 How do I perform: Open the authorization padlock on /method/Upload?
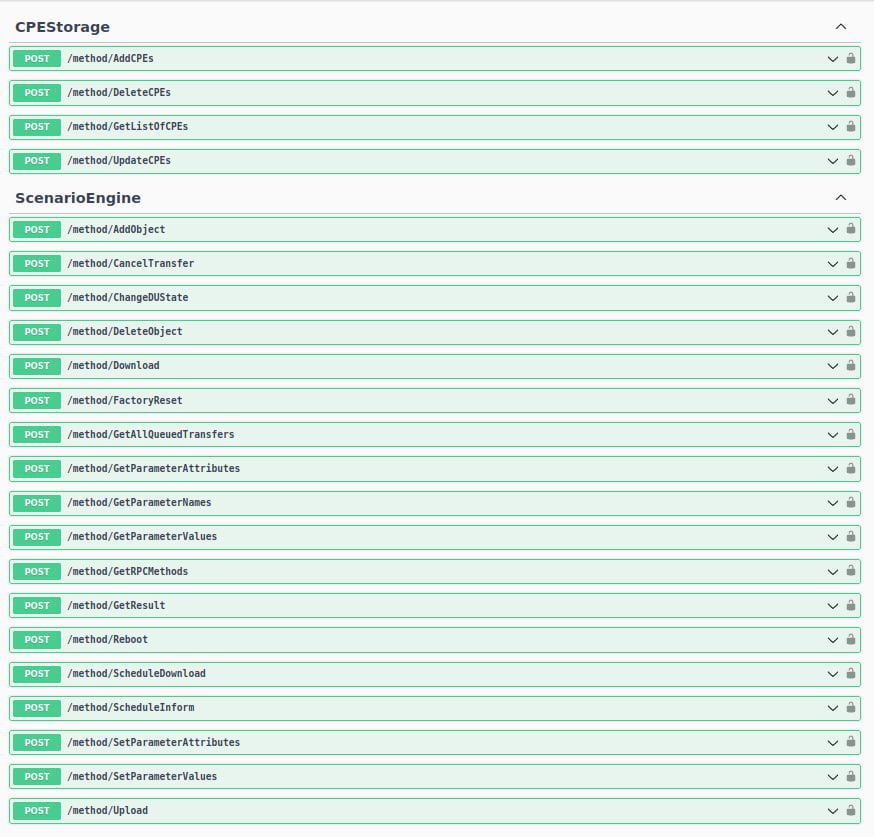tap(849, 811)
